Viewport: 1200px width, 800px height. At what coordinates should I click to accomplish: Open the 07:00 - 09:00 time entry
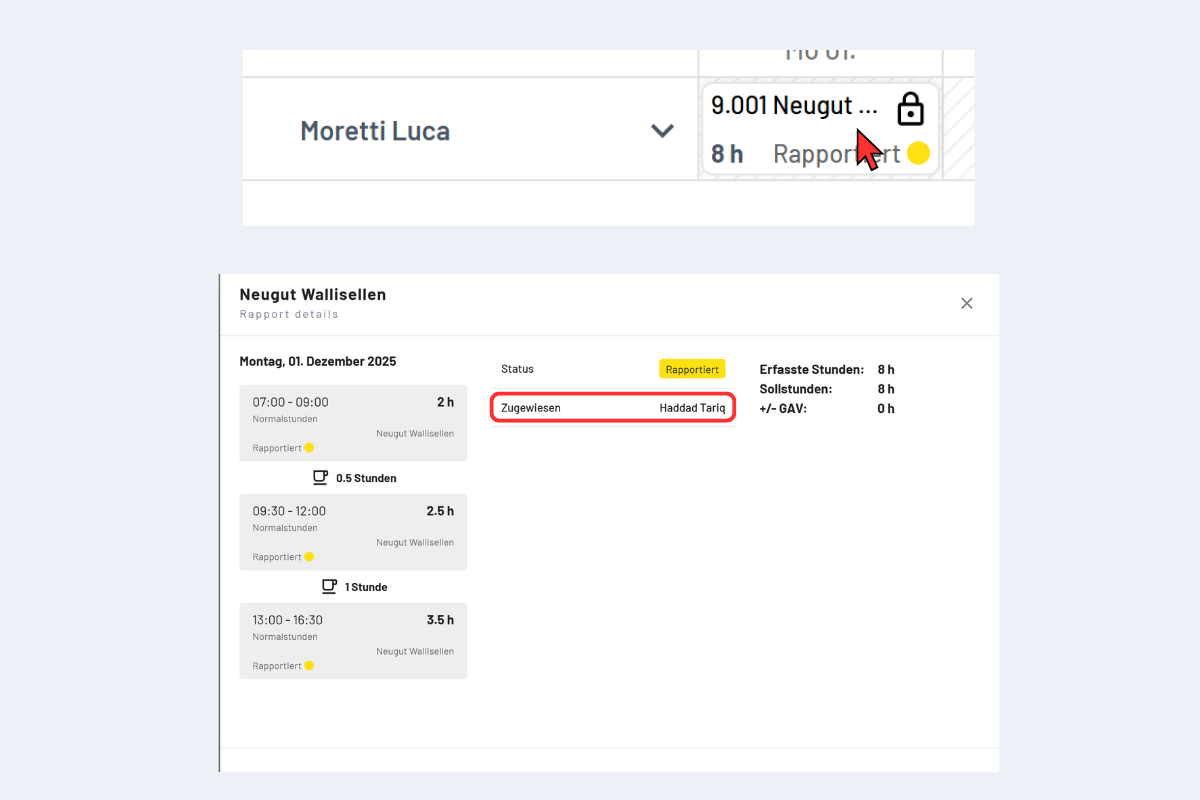click(353, 423)
